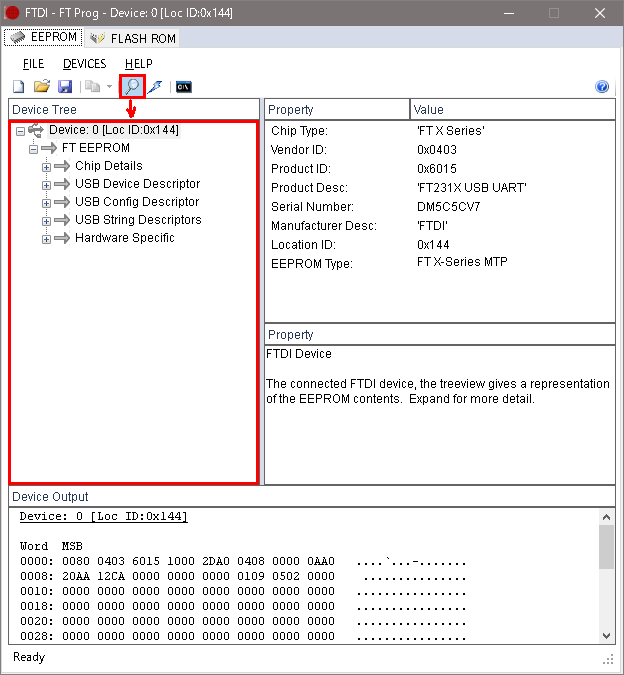Click the arrow icon beside FT EEPROM
The image size is (624, 675).
(49, 149)
